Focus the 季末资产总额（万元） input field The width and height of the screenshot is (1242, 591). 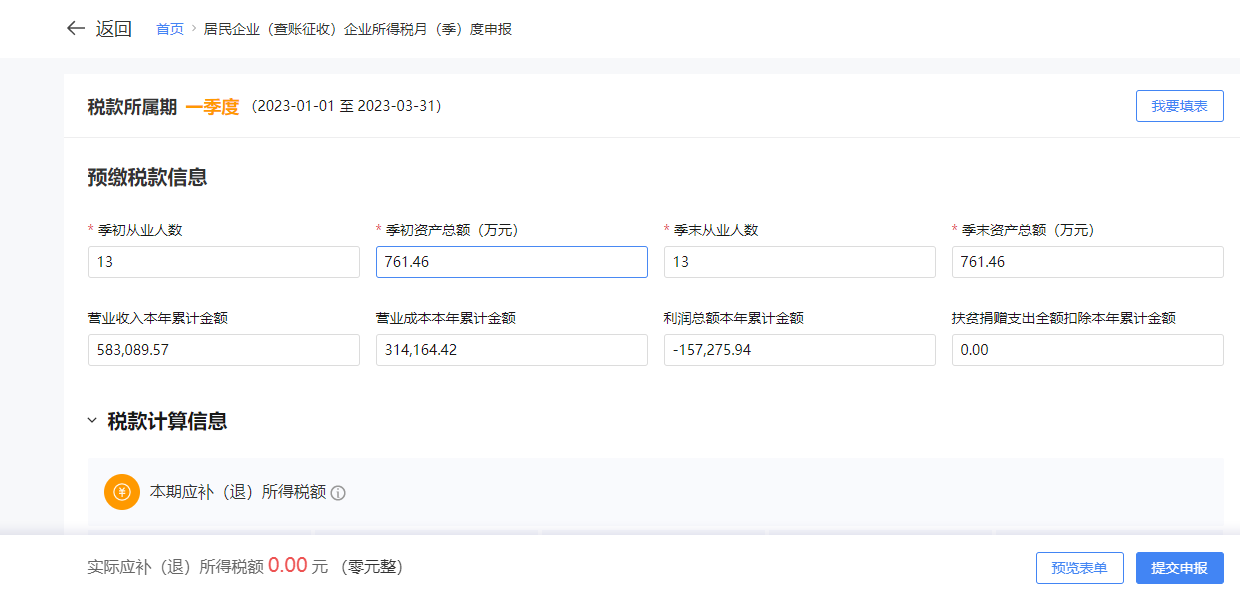point(1088,262)
